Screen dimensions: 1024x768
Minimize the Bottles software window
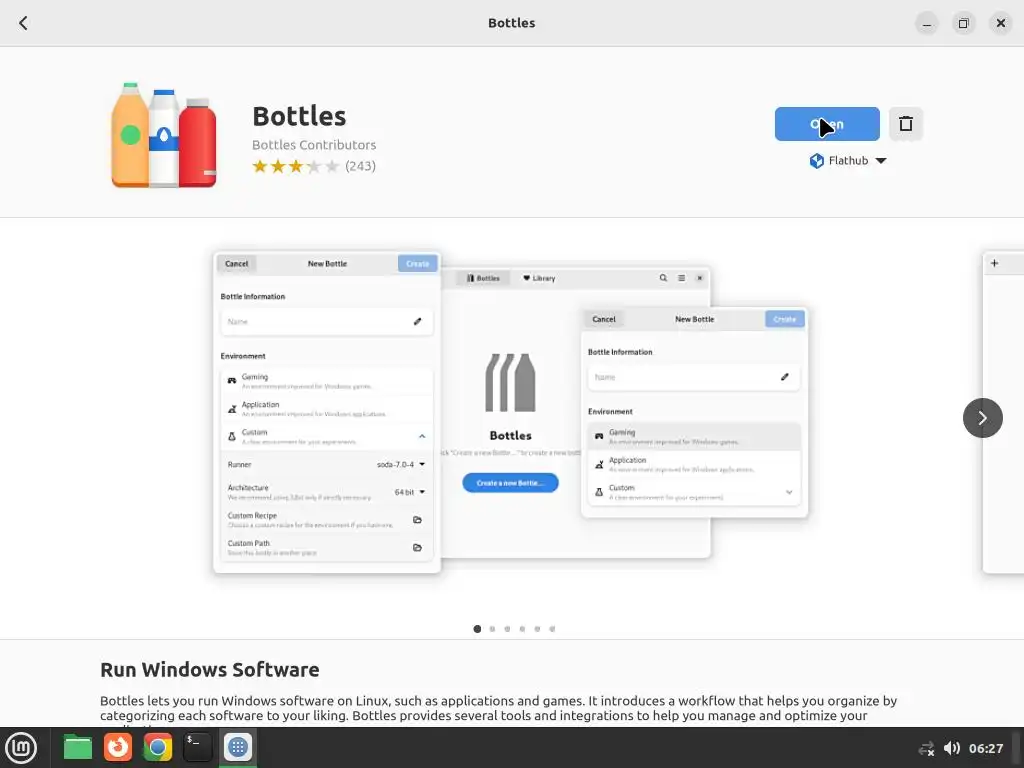pyautogui.click(x=927, y=24)
